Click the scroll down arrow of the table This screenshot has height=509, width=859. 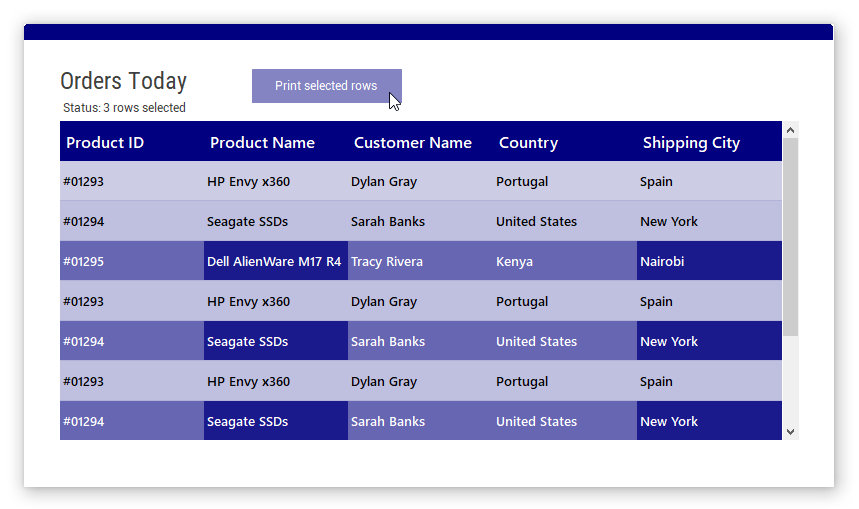(790, 431)
